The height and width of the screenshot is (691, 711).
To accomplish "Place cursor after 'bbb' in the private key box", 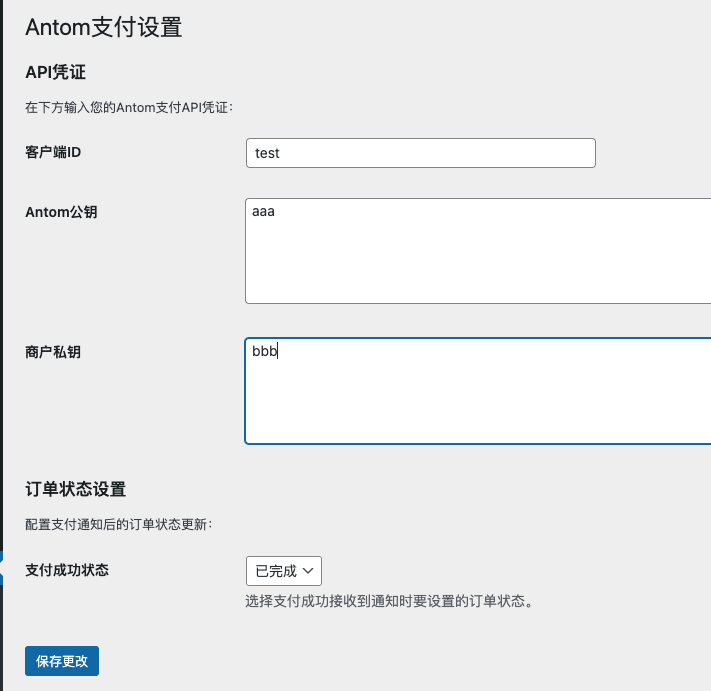I will click(279, 352).
